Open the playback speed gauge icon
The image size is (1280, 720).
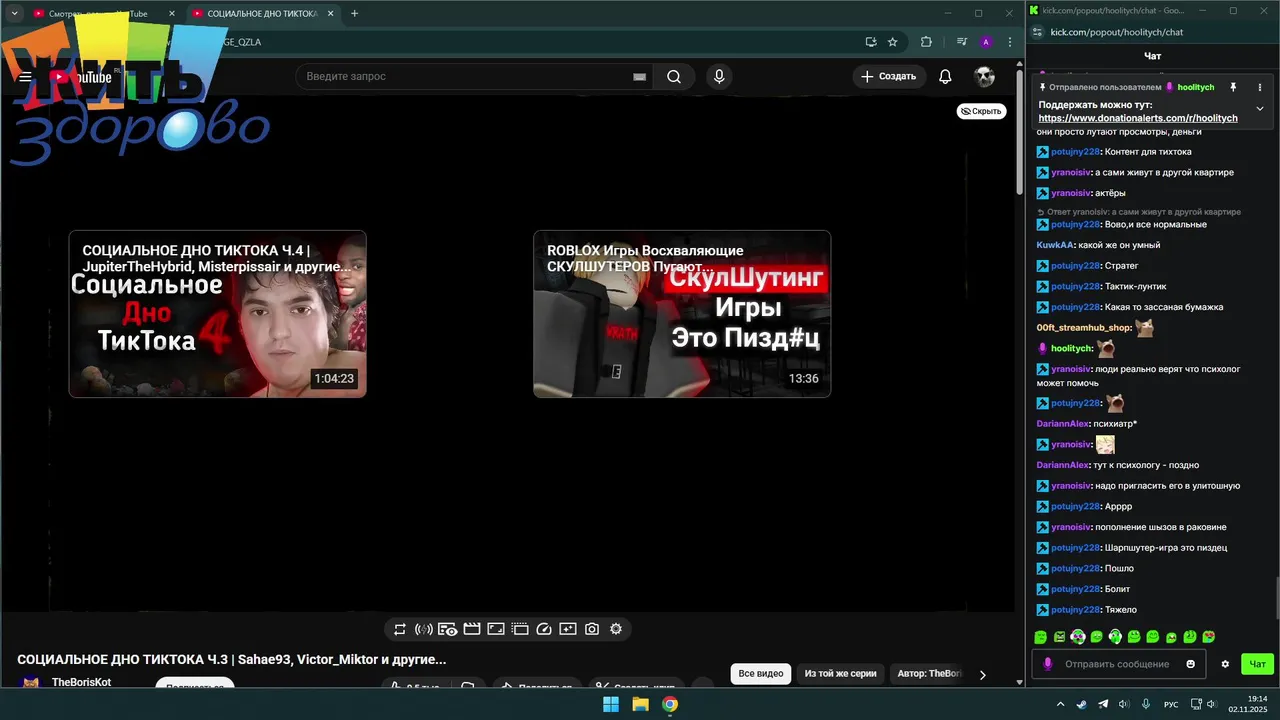pyautogui.click(x=544, y=629)
